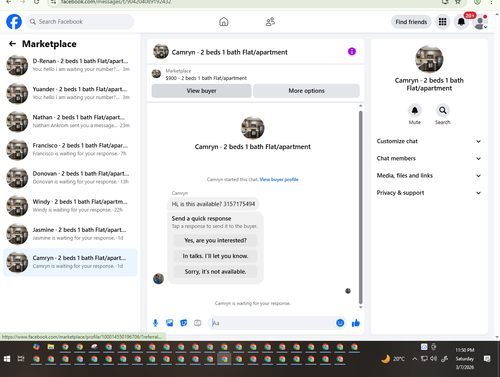Record a voice clip with microphone icon

click(155, 323)
